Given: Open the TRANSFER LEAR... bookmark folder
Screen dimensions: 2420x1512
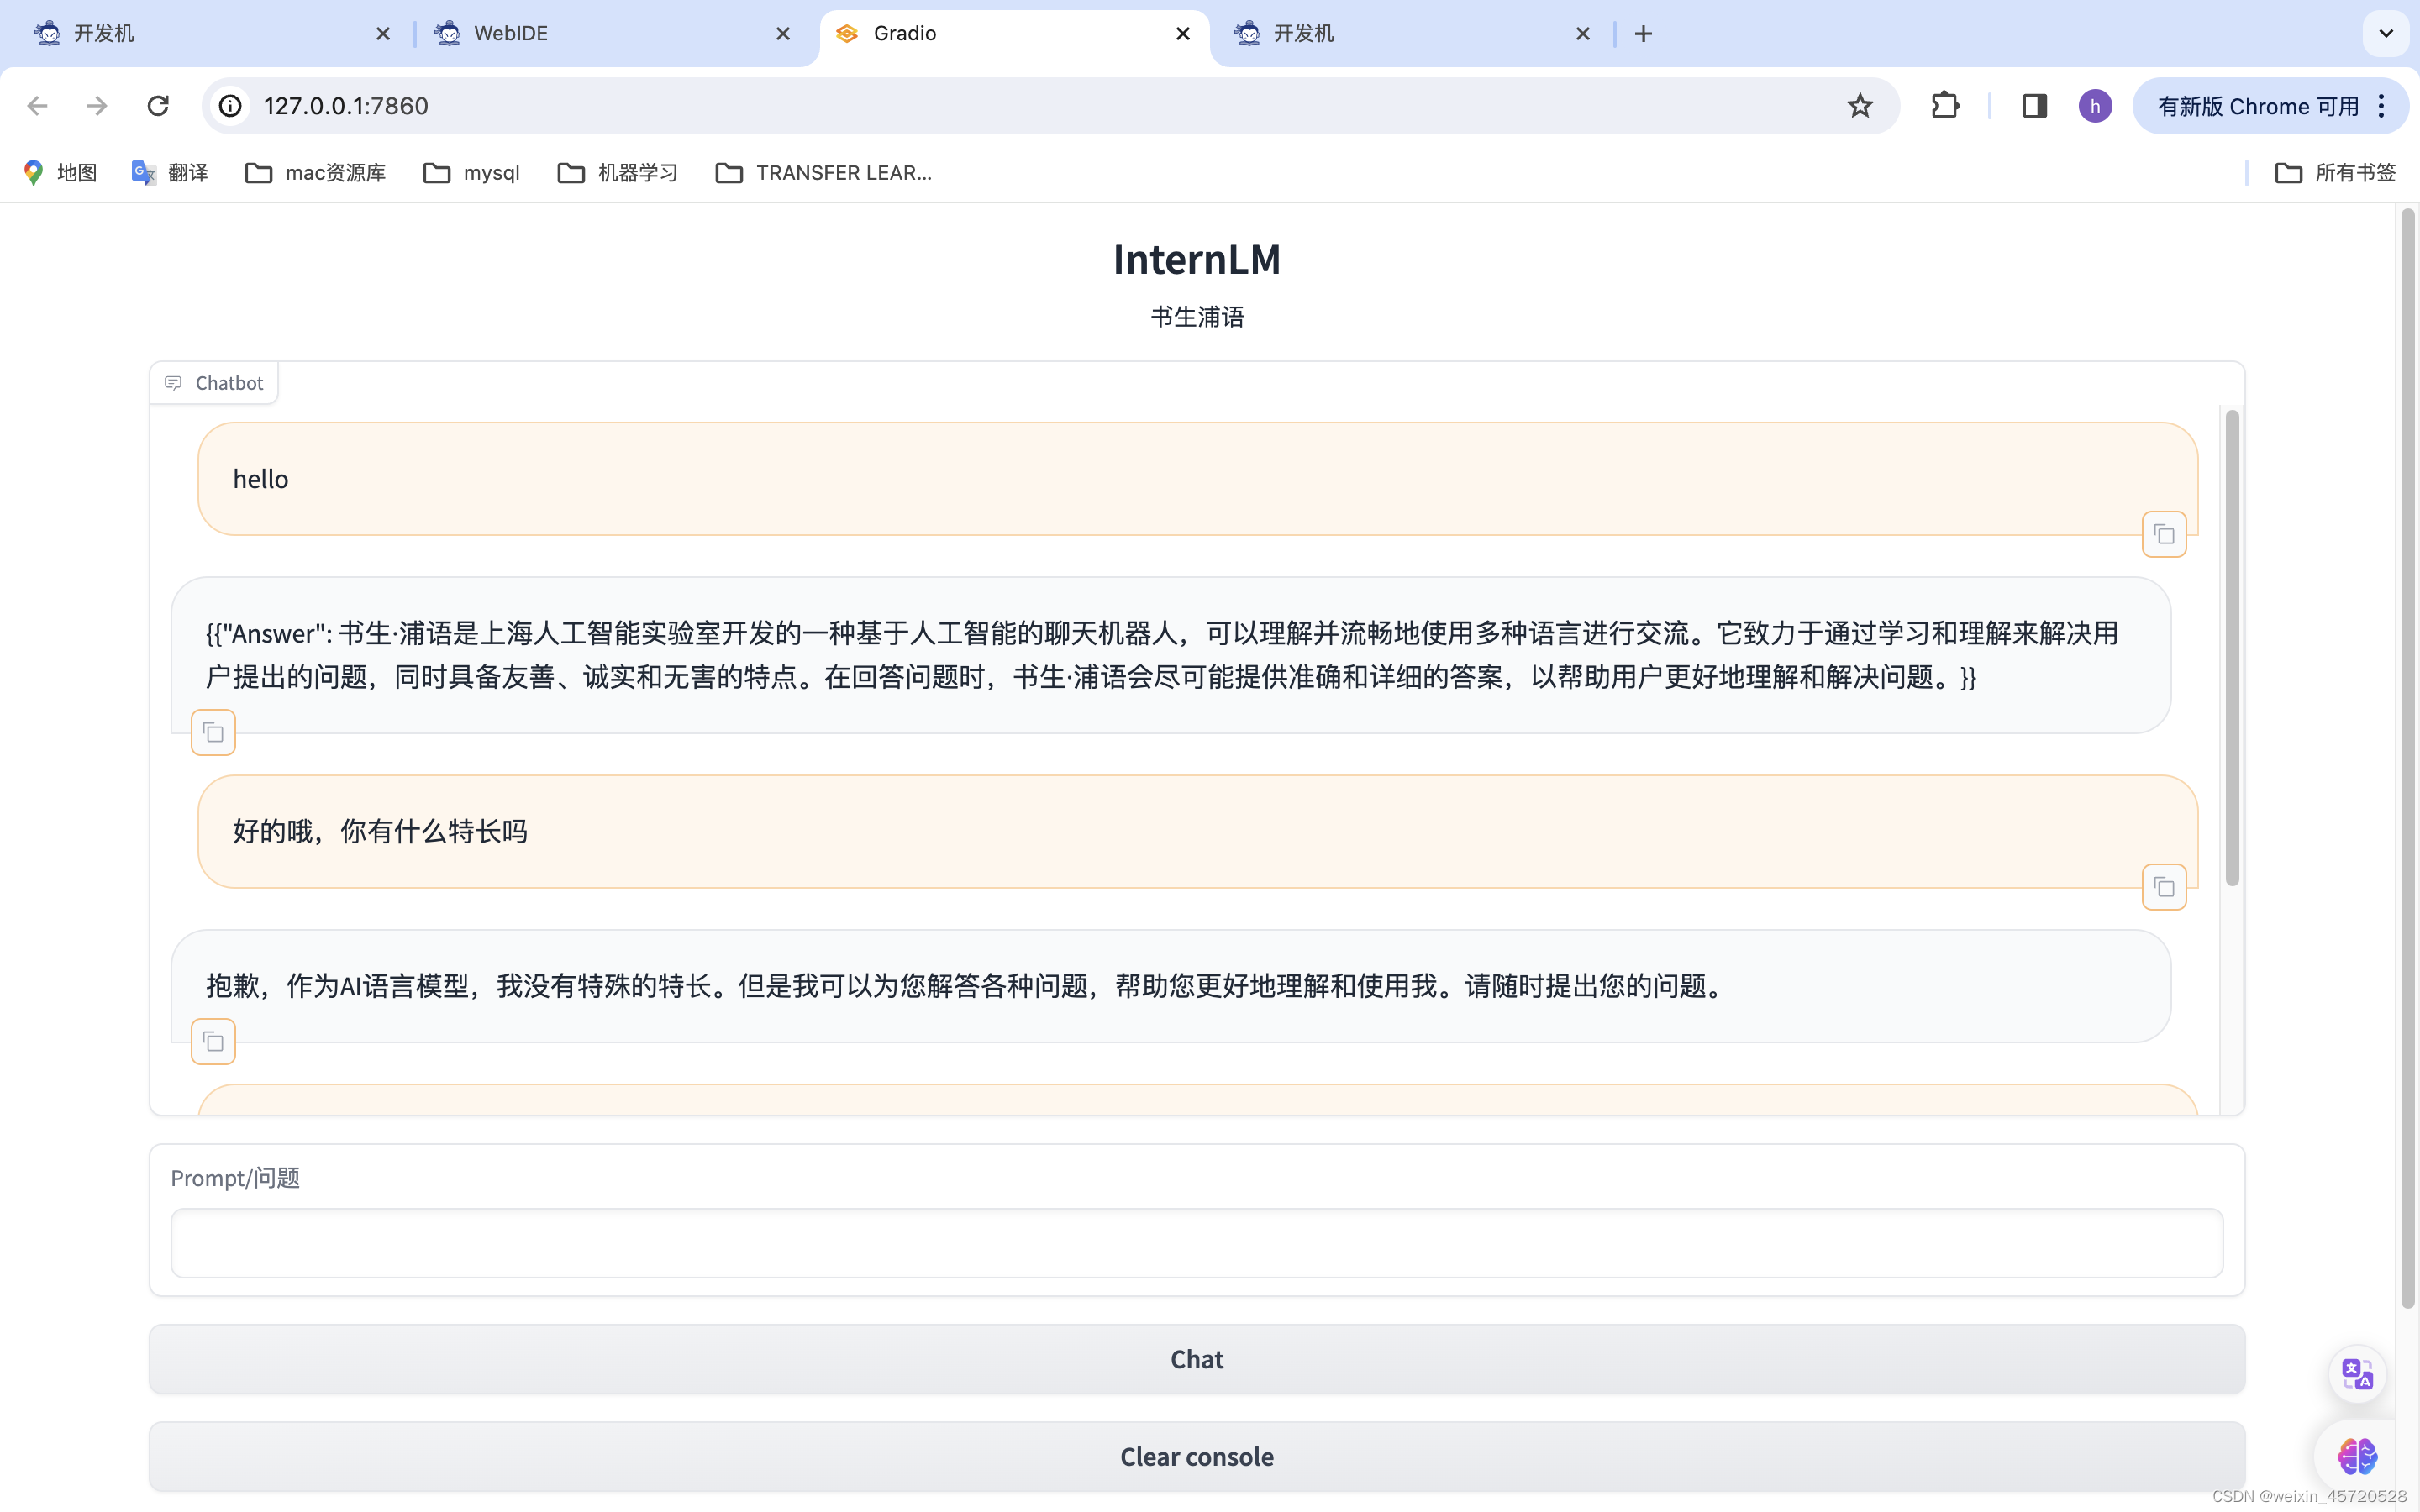Looking at the screenshot, I should pos(824,173).
